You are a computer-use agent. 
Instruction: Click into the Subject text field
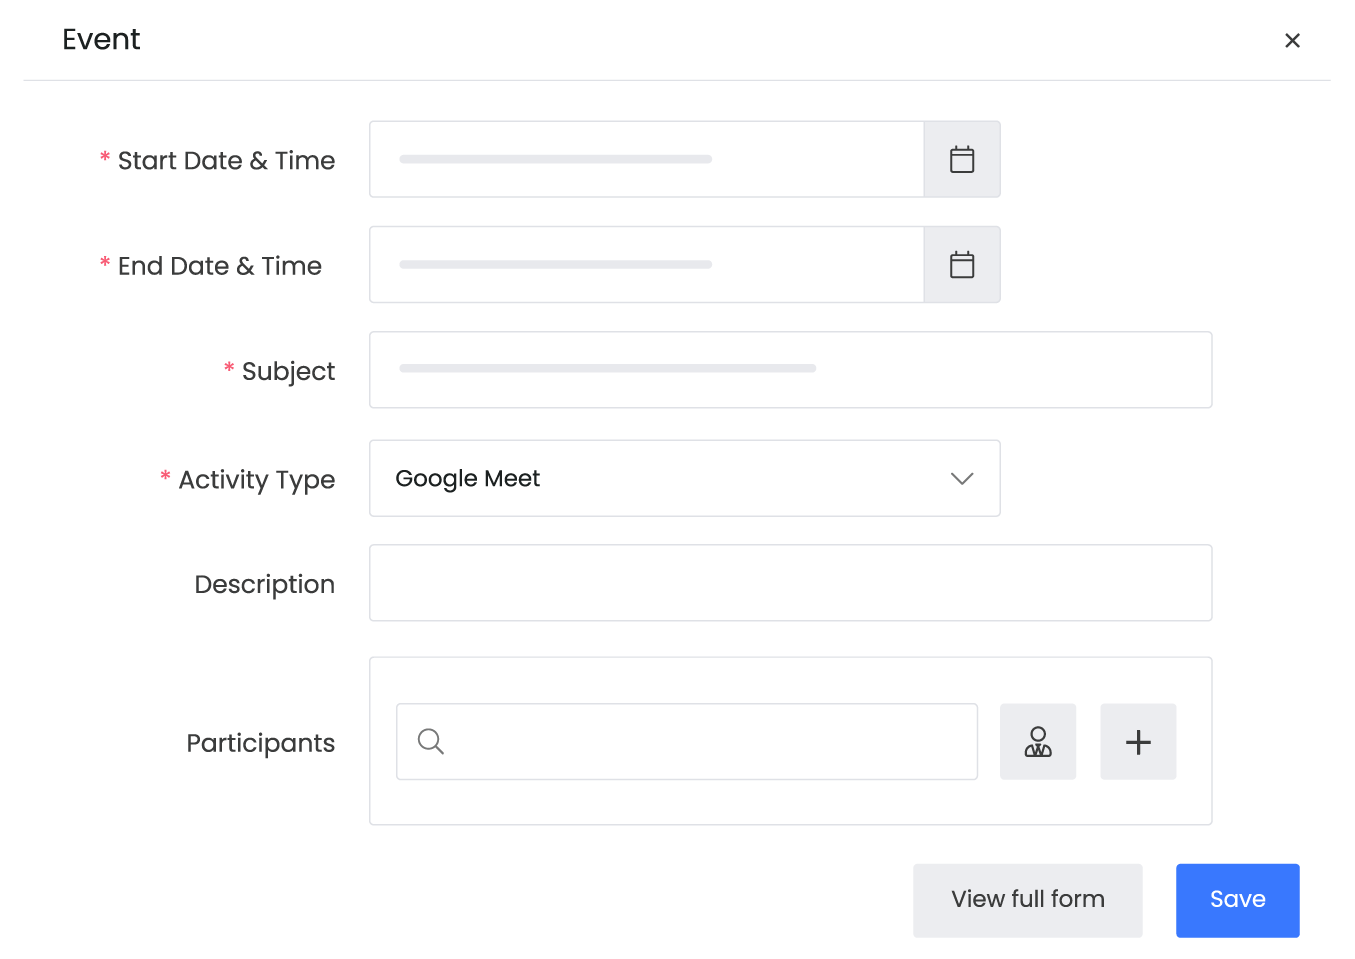click(790, 370)
